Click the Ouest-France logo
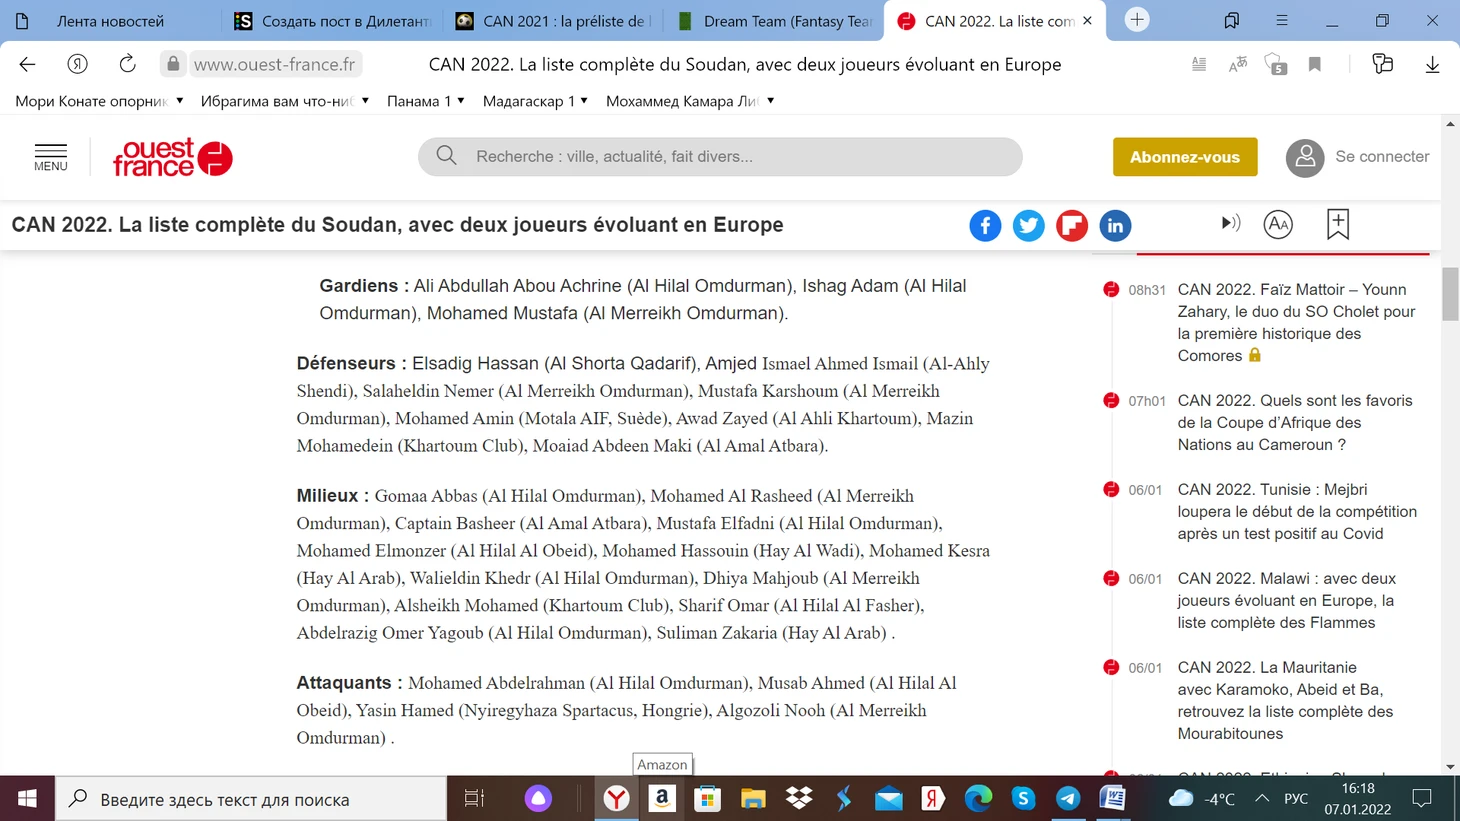Screen dimensions: 1460x821 coord(172,157)
